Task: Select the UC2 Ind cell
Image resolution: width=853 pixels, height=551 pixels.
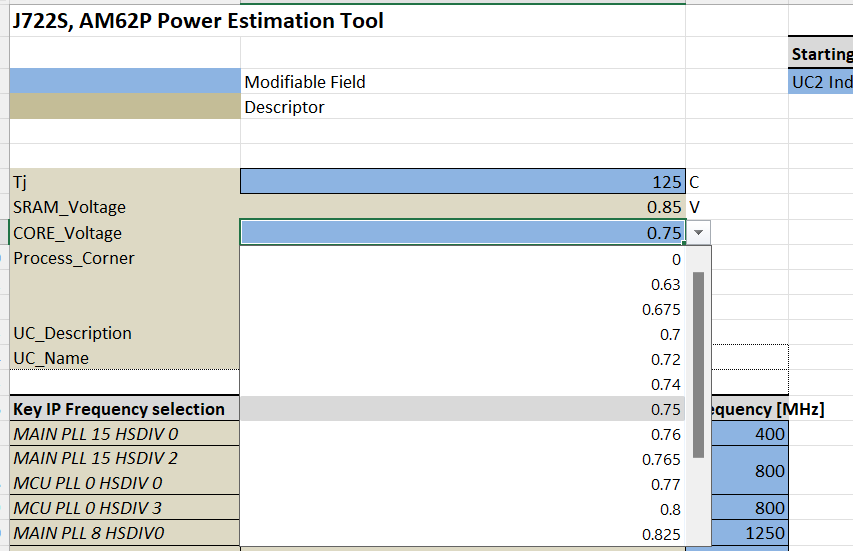Action: point(820,82)
